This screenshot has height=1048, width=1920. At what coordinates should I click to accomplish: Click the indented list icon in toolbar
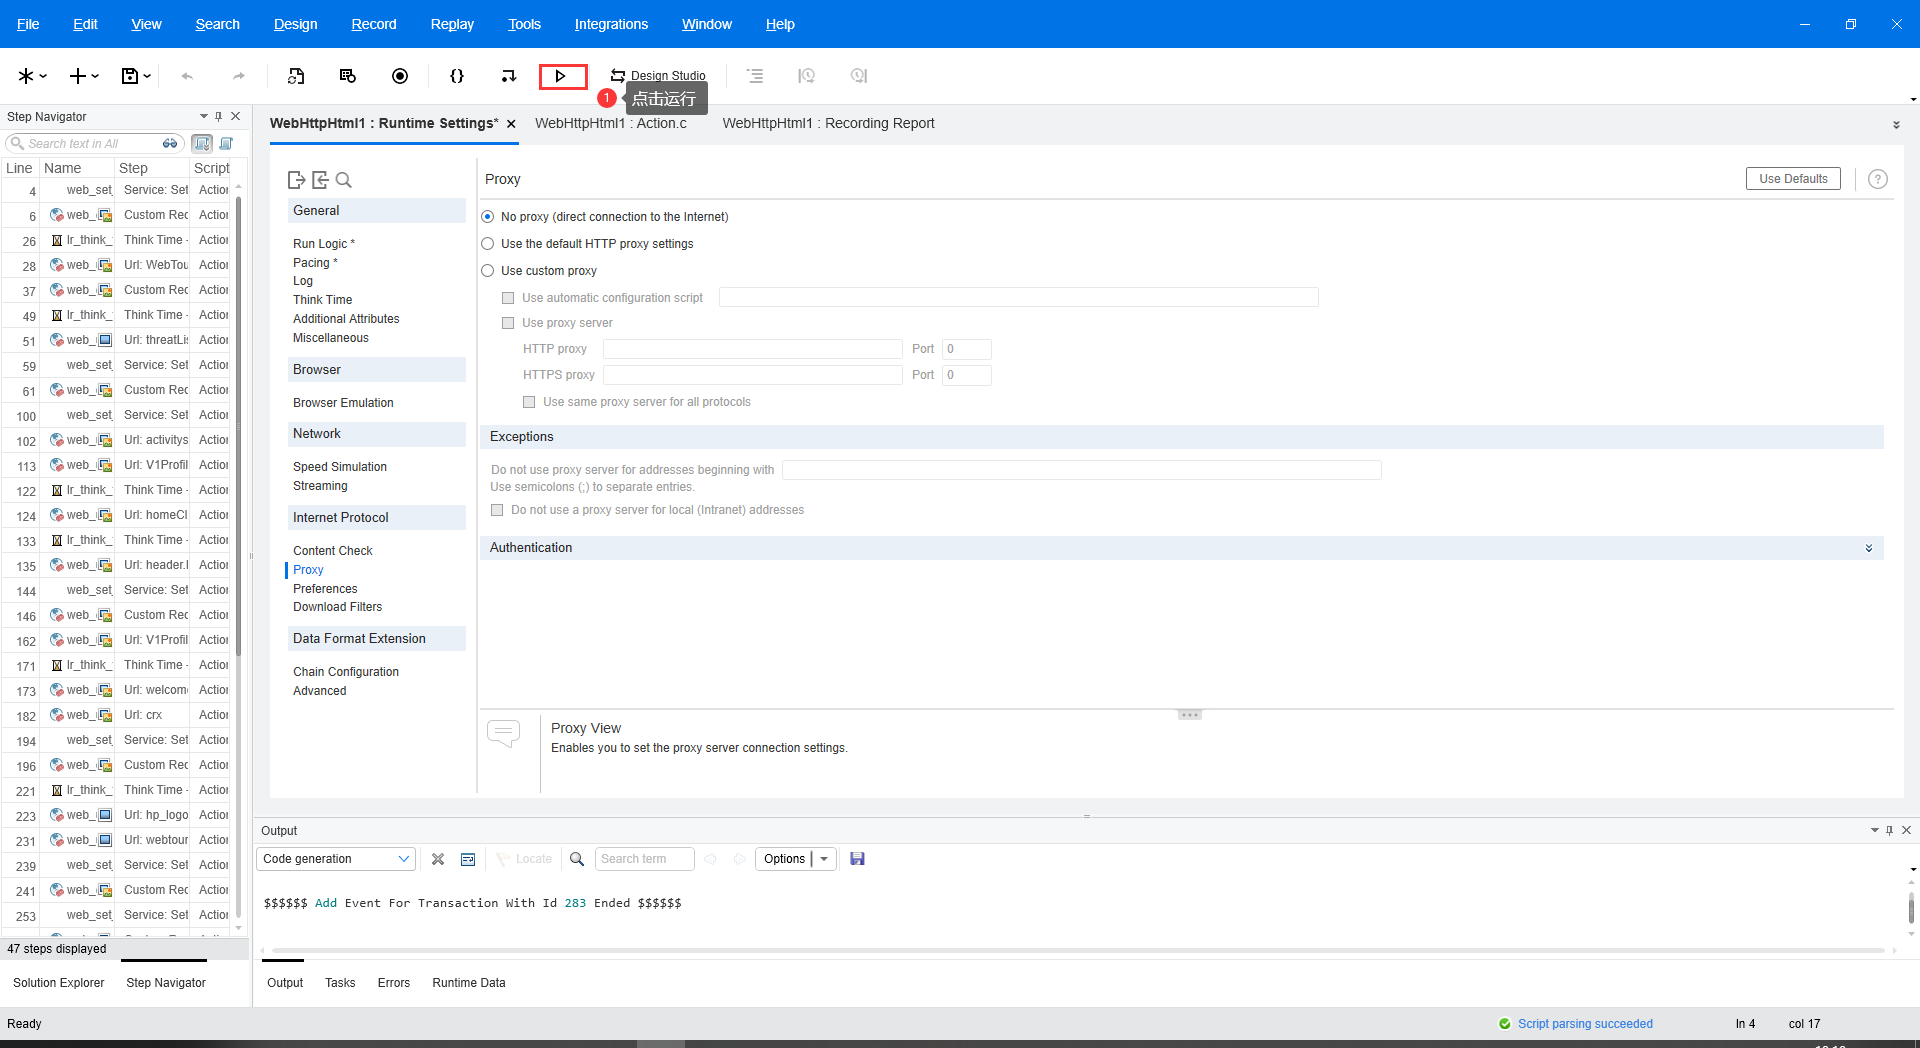tap(755, 76)
